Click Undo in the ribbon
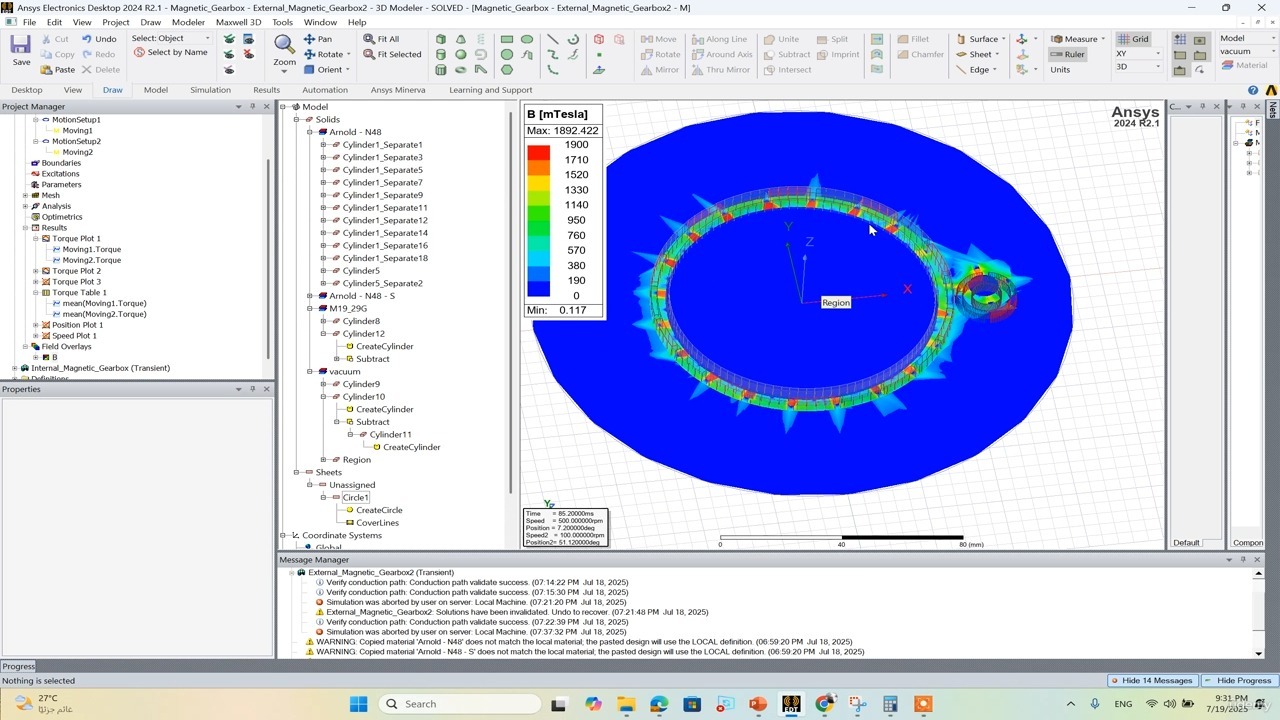 (x=98, y=39)
